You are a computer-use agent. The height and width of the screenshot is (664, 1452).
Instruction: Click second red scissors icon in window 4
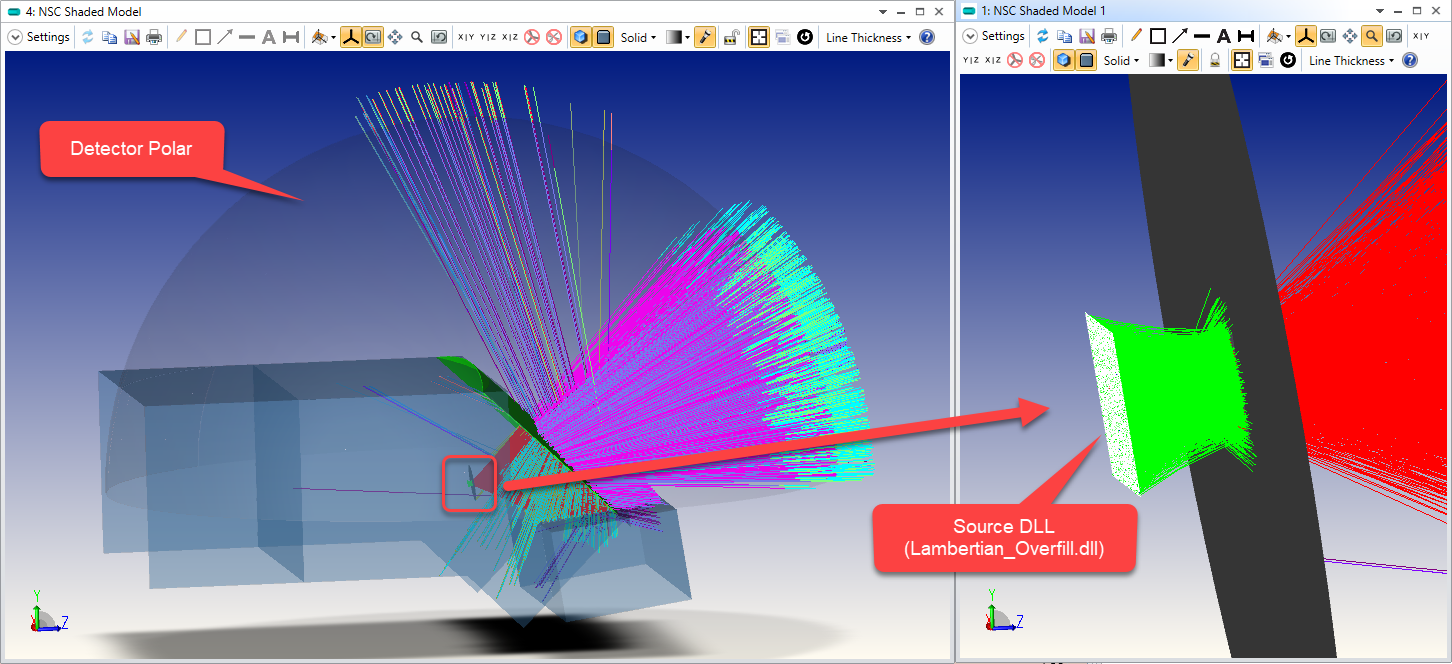tap(553, 37)
